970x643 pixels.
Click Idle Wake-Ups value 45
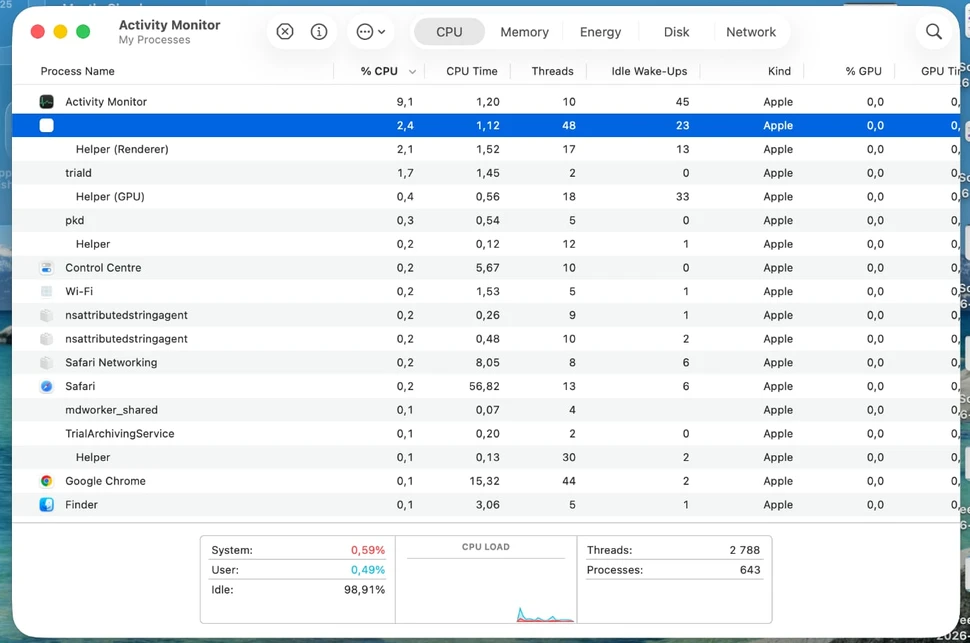pos(682,101)
